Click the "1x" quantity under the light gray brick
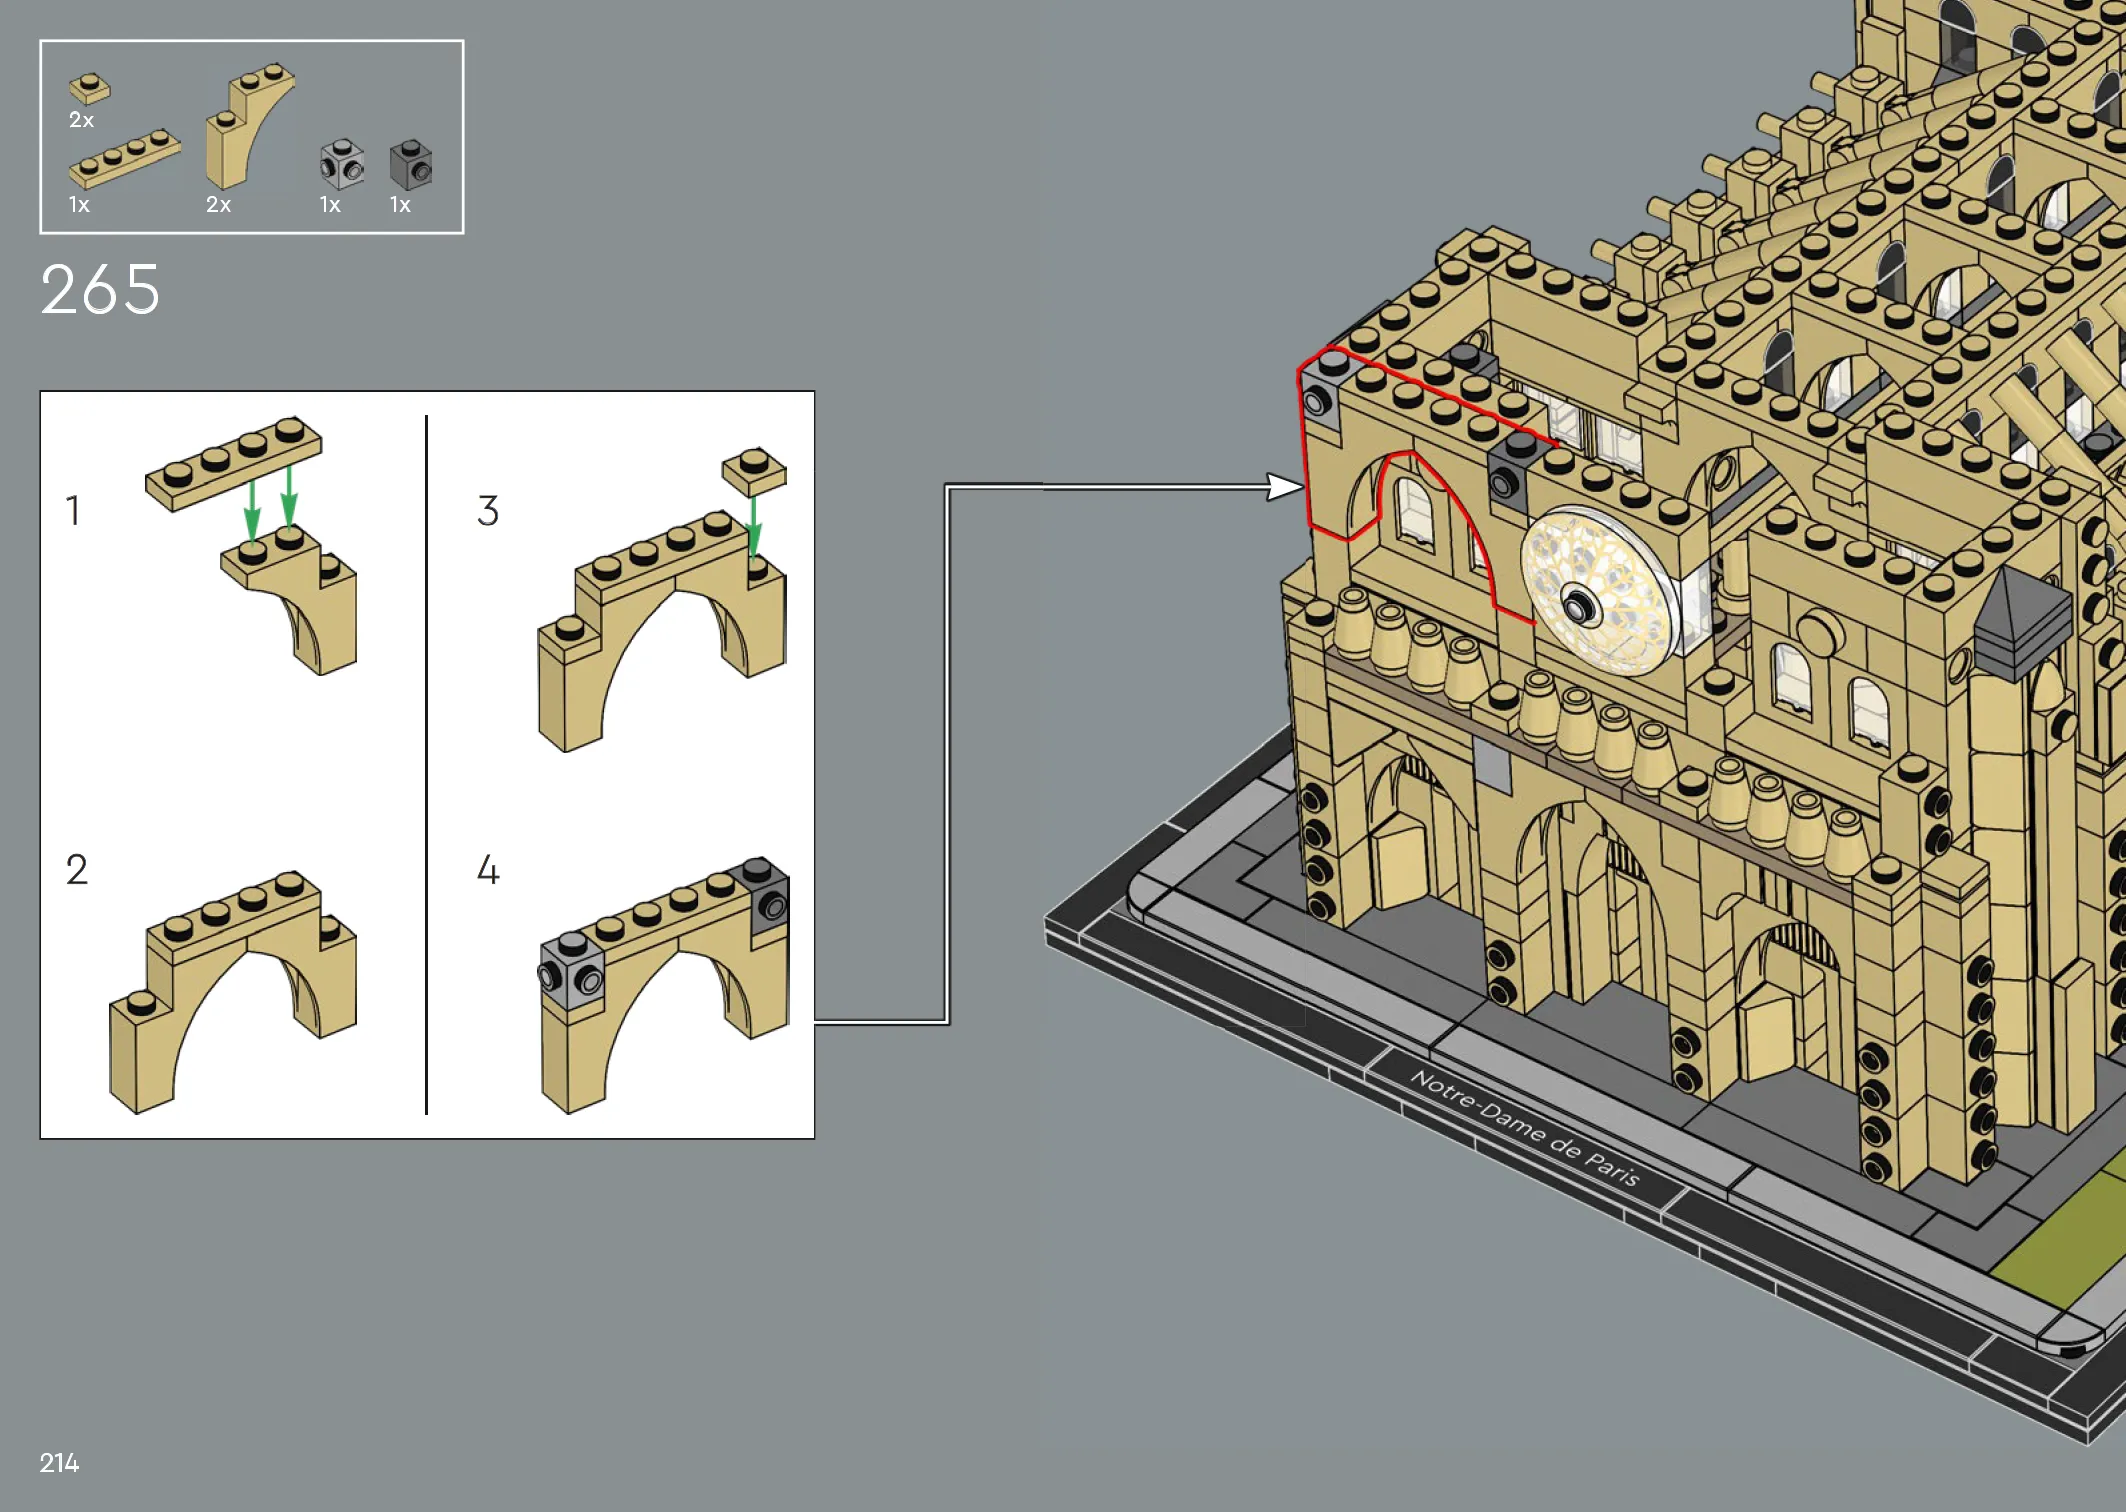Screen dimensions: 2126x1512 330,205
